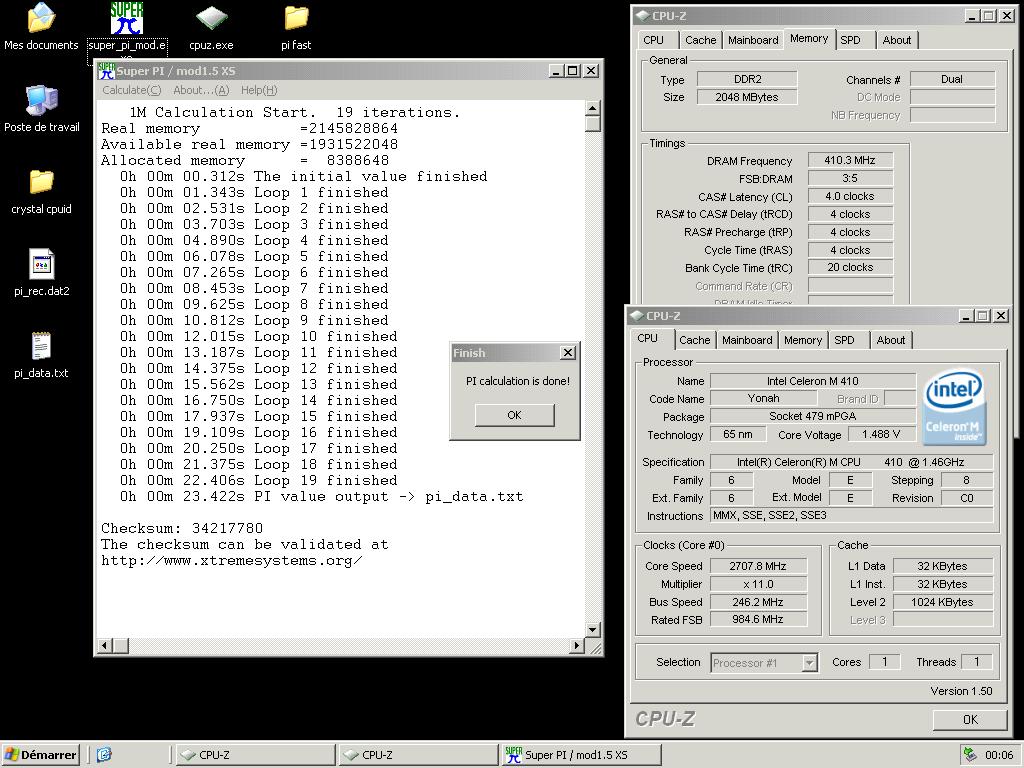Click OK button in CPU-Z window
The width and height of the screenshot is (1024, 768).
(x=970, y=719)
